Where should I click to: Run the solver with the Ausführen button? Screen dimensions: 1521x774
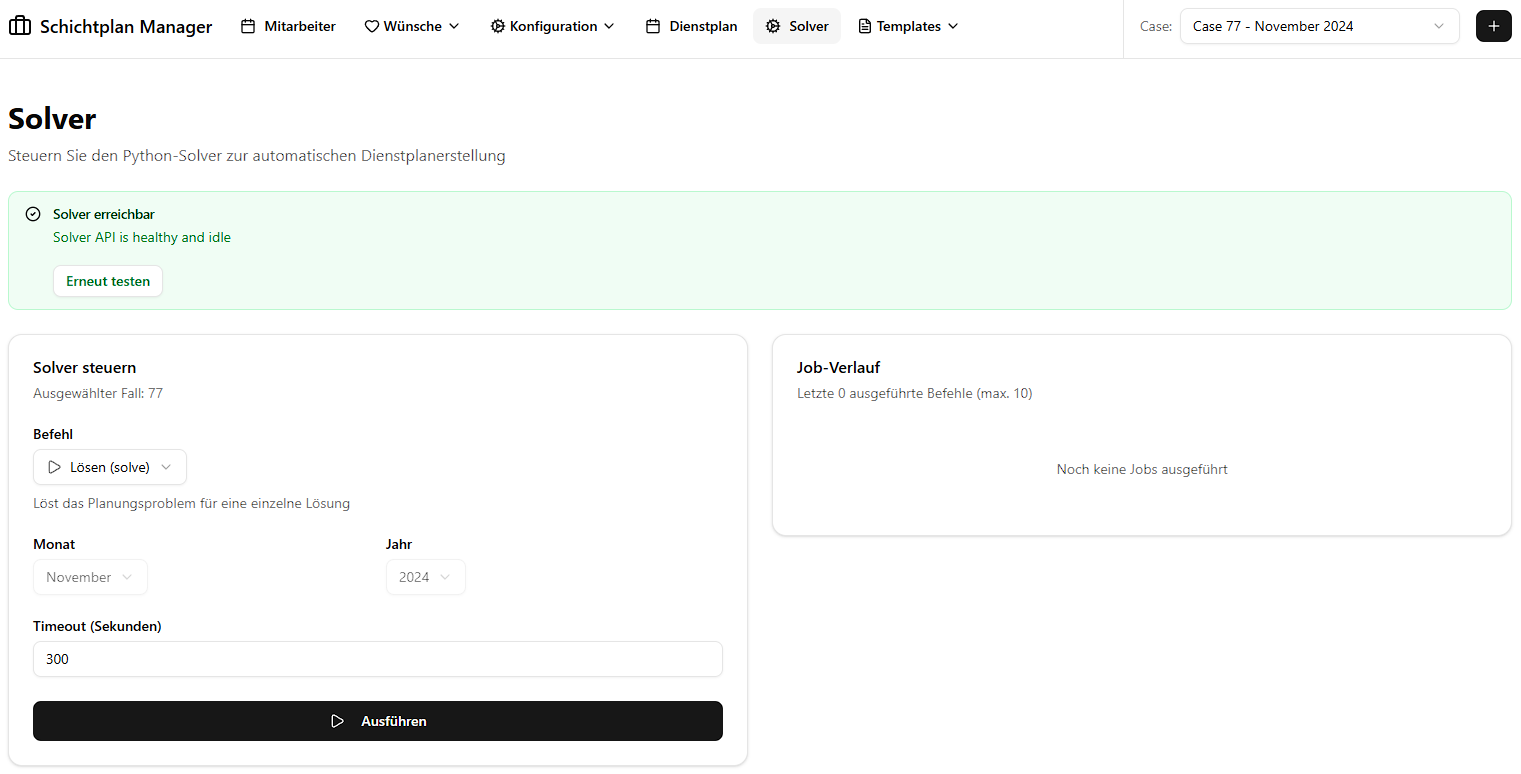pos(378,721)
